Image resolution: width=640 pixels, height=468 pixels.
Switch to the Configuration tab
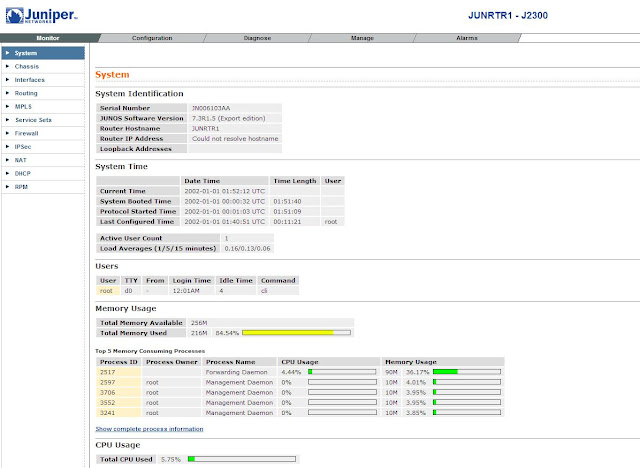[152, 38]
